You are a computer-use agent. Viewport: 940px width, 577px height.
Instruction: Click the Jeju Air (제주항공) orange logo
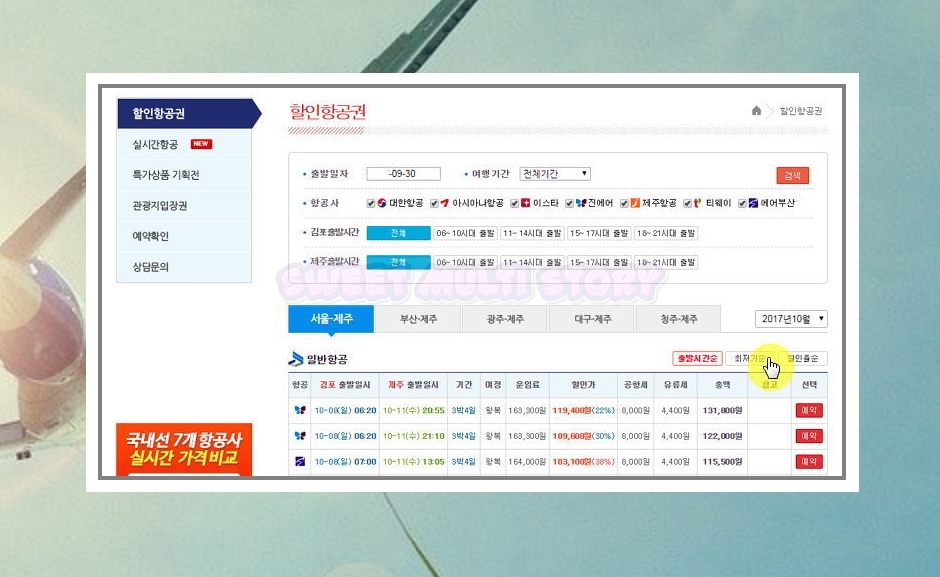click(635, 203)
